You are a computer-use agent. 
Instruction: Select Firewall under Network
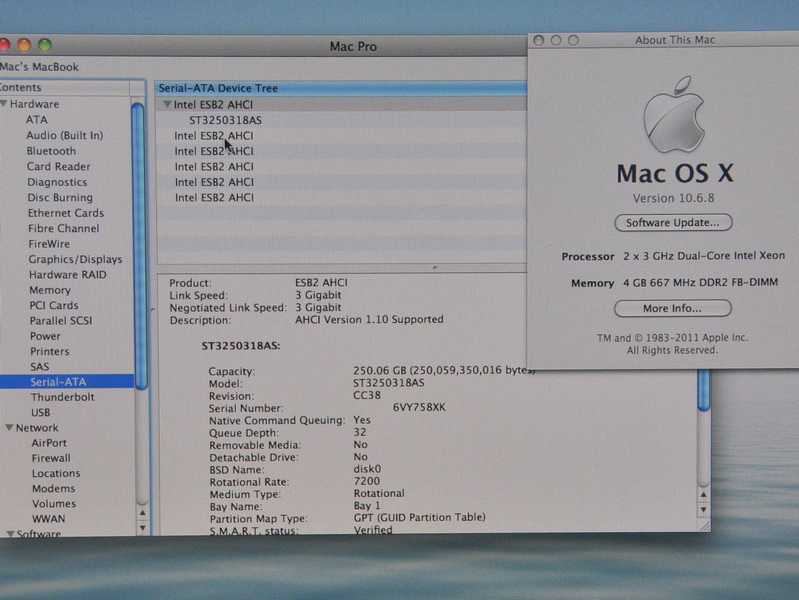(x=51, y=458)
